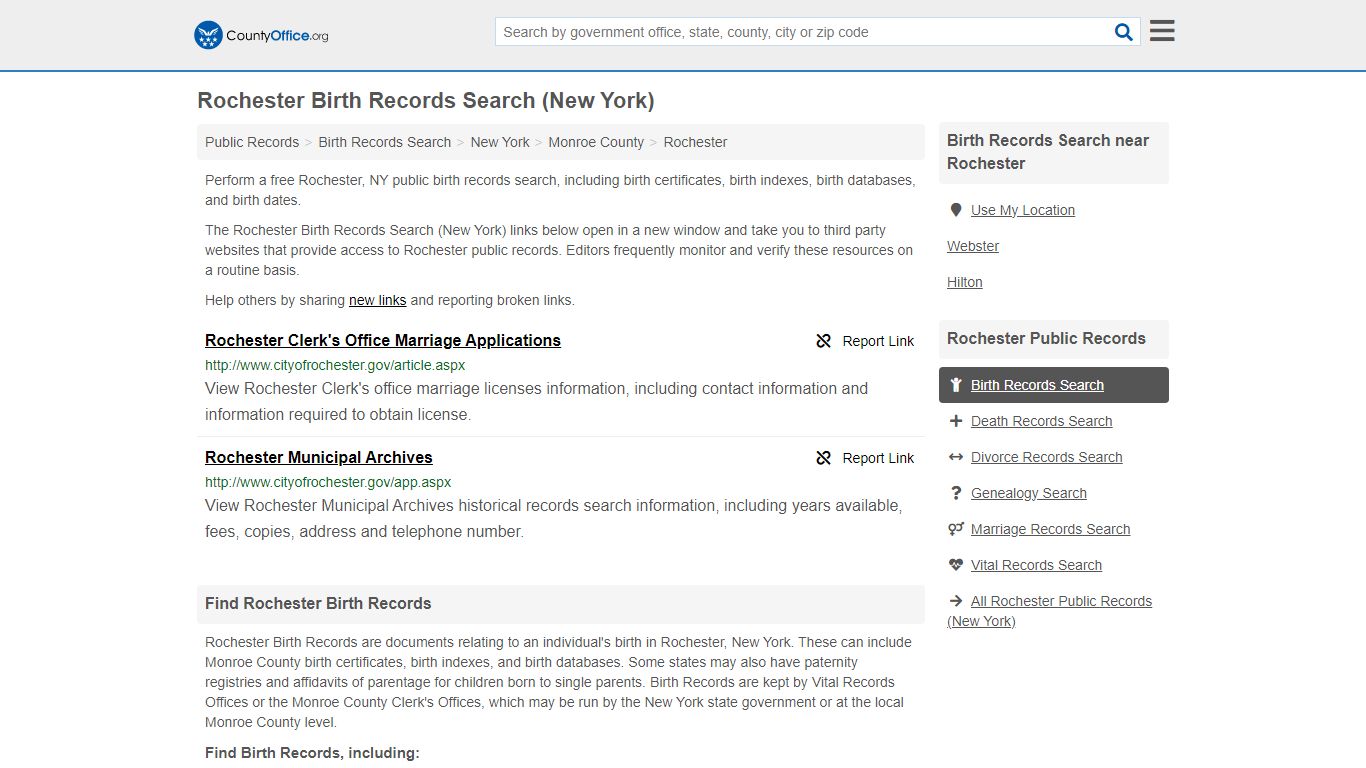Click 'Find Birth Records, including:' text
Viewport: 1366px width, 768px height.
pyautogui.click(x=312, y=753)
